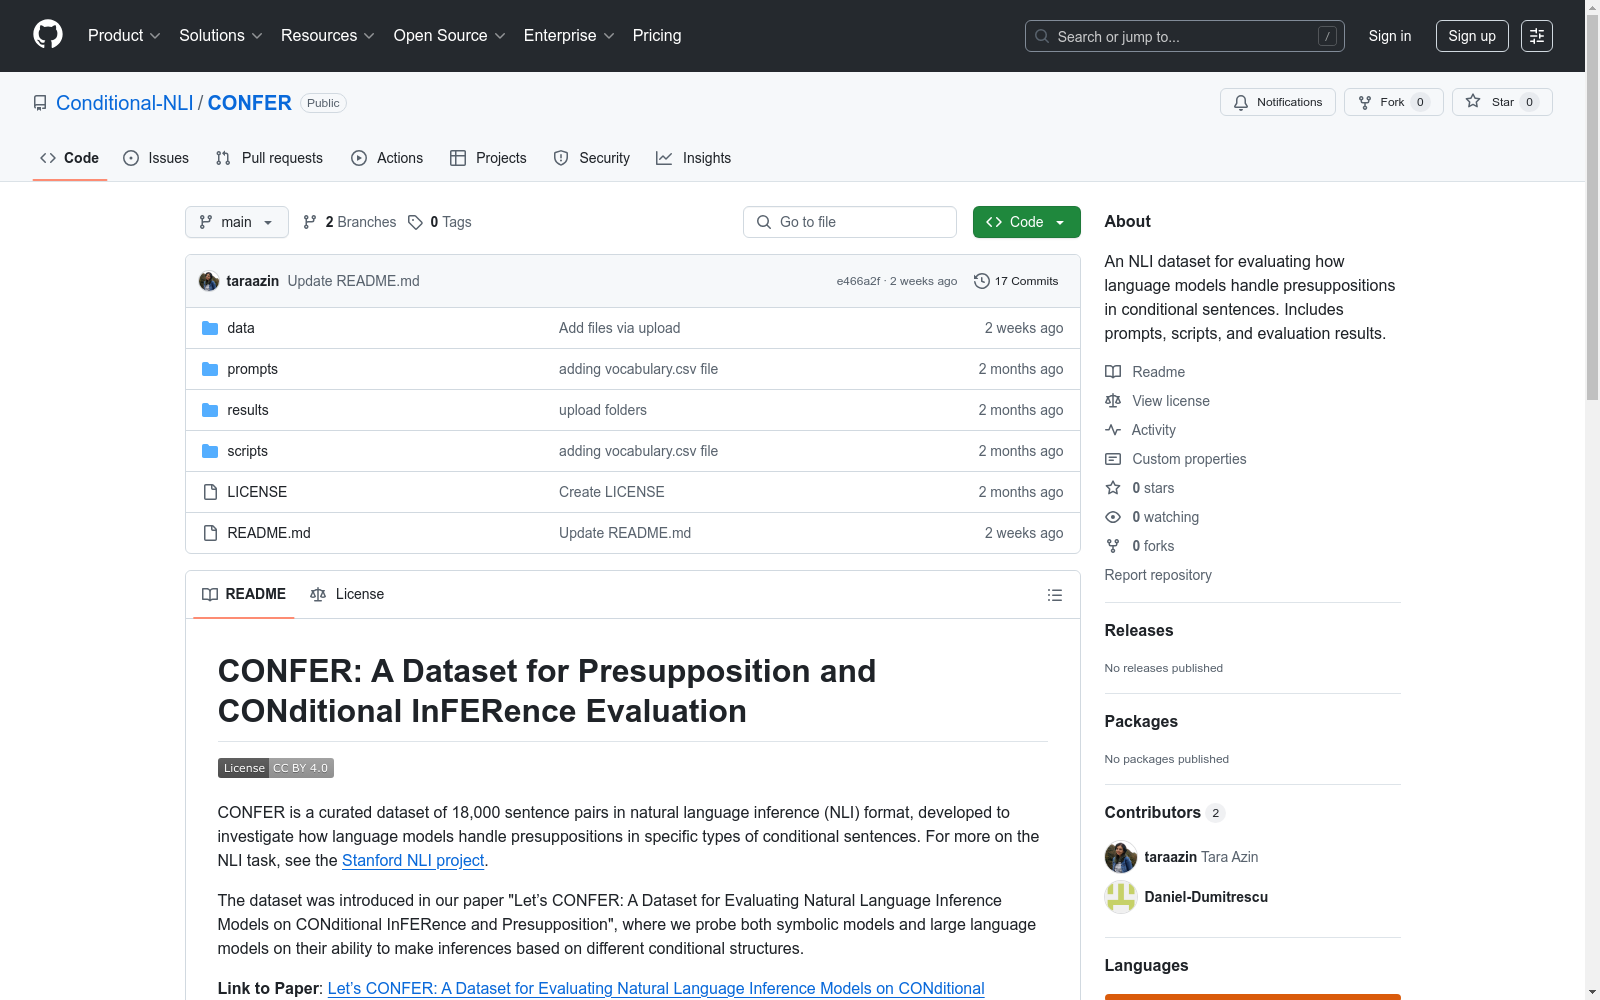
Task: Switch to the Security tab
Action: [592, 158]
